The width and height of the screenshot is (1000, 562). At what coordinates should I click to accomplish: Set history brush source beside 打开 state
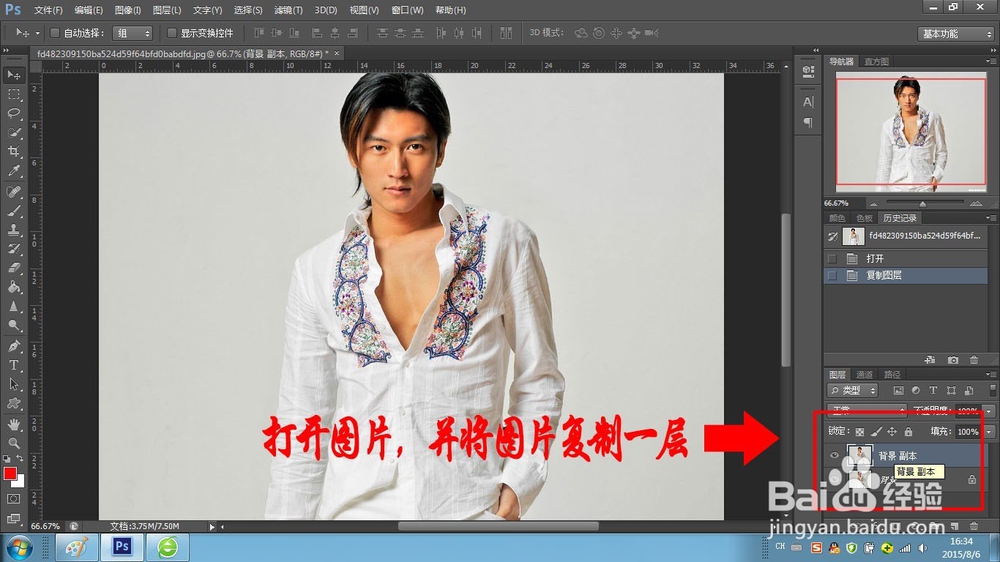coord(832,258)
